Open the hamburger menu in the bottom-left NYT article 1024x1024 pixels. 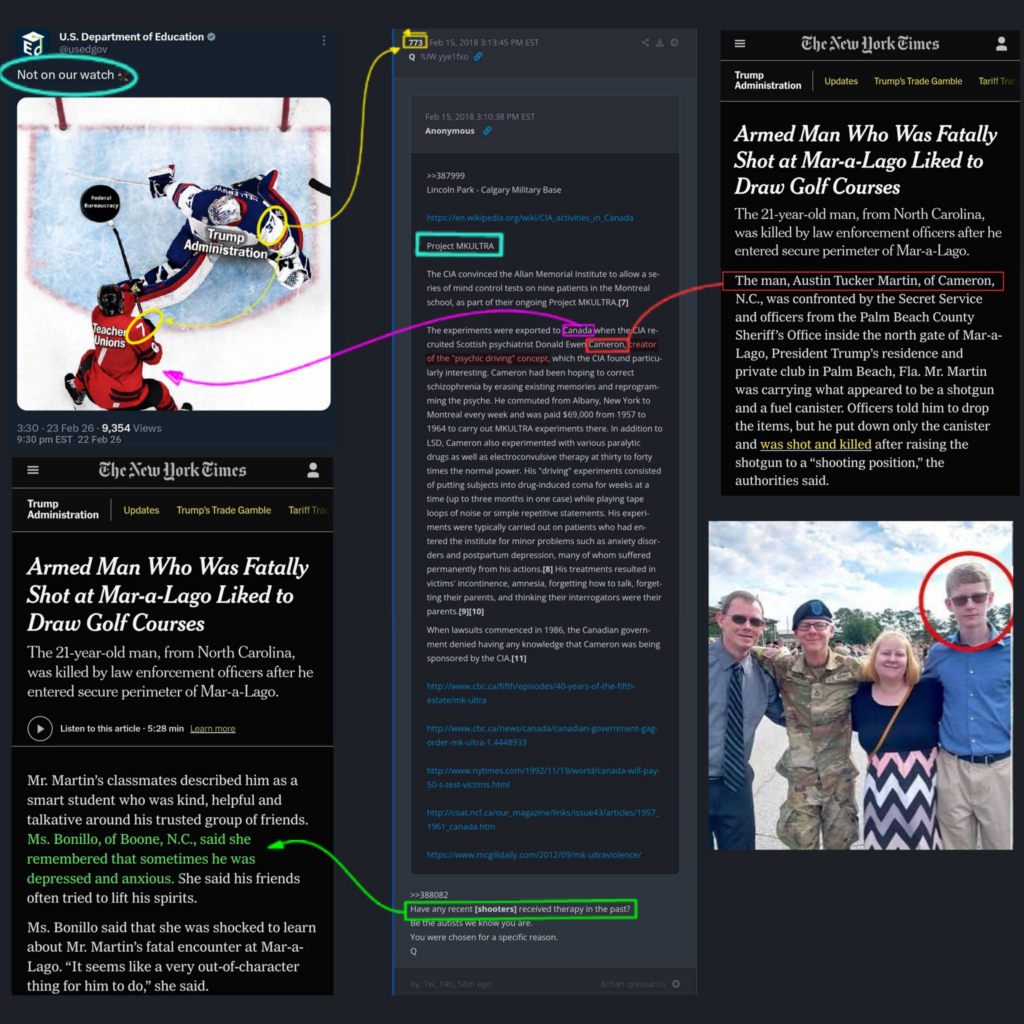coord(33,470)
